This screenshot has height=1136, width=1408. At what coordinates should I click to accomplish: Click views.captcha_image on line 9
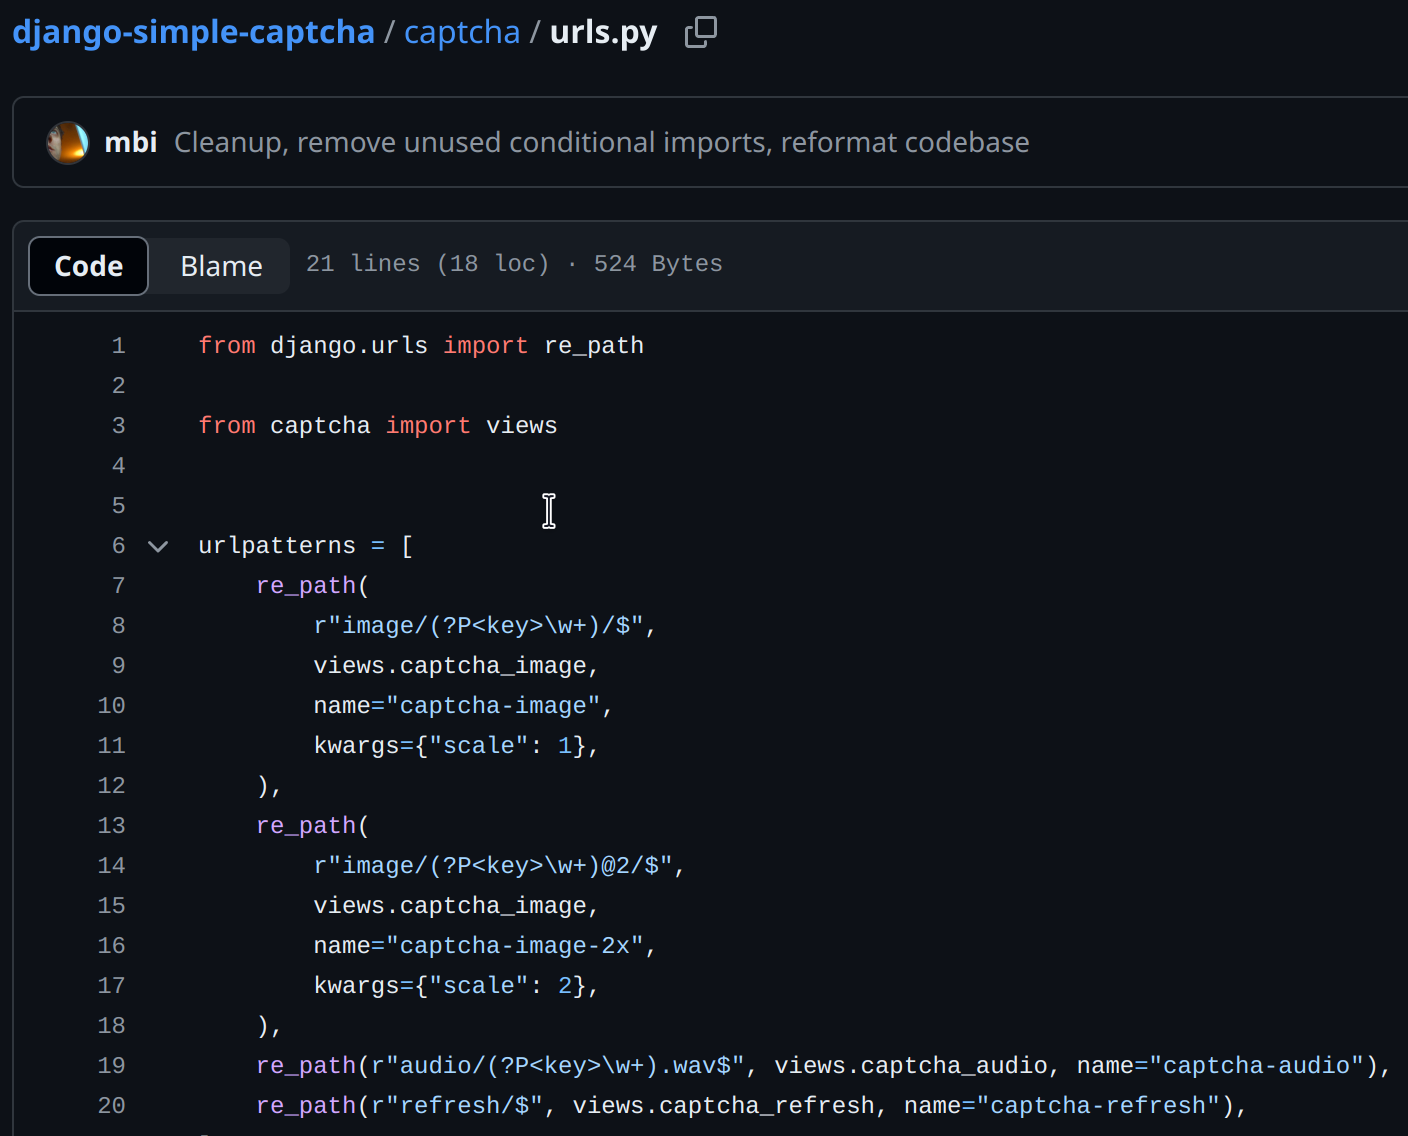[450, 666]
